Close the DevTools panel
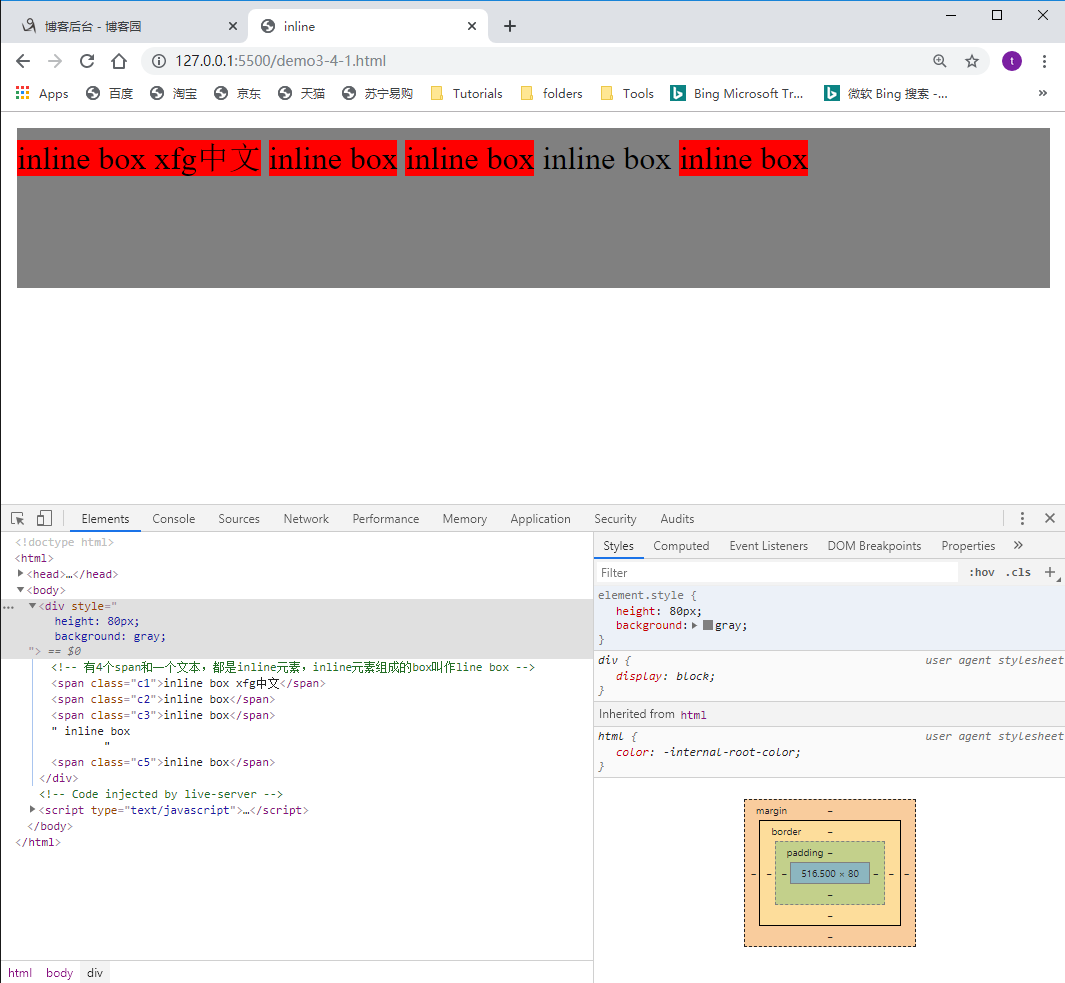The height and width of the screenshot is (983, 1065). pyautogui.click(x=1049, y=518)
